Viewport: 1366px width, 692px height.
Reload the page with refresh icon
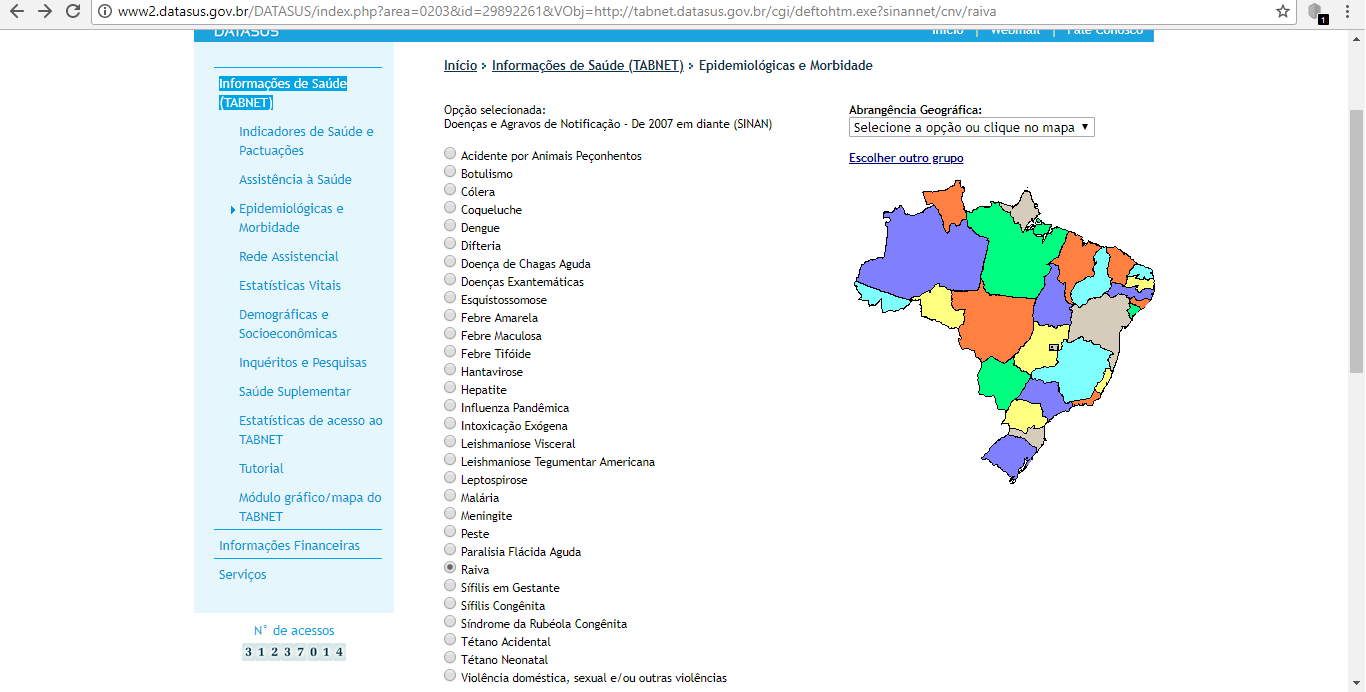click(x=73, y=12)
